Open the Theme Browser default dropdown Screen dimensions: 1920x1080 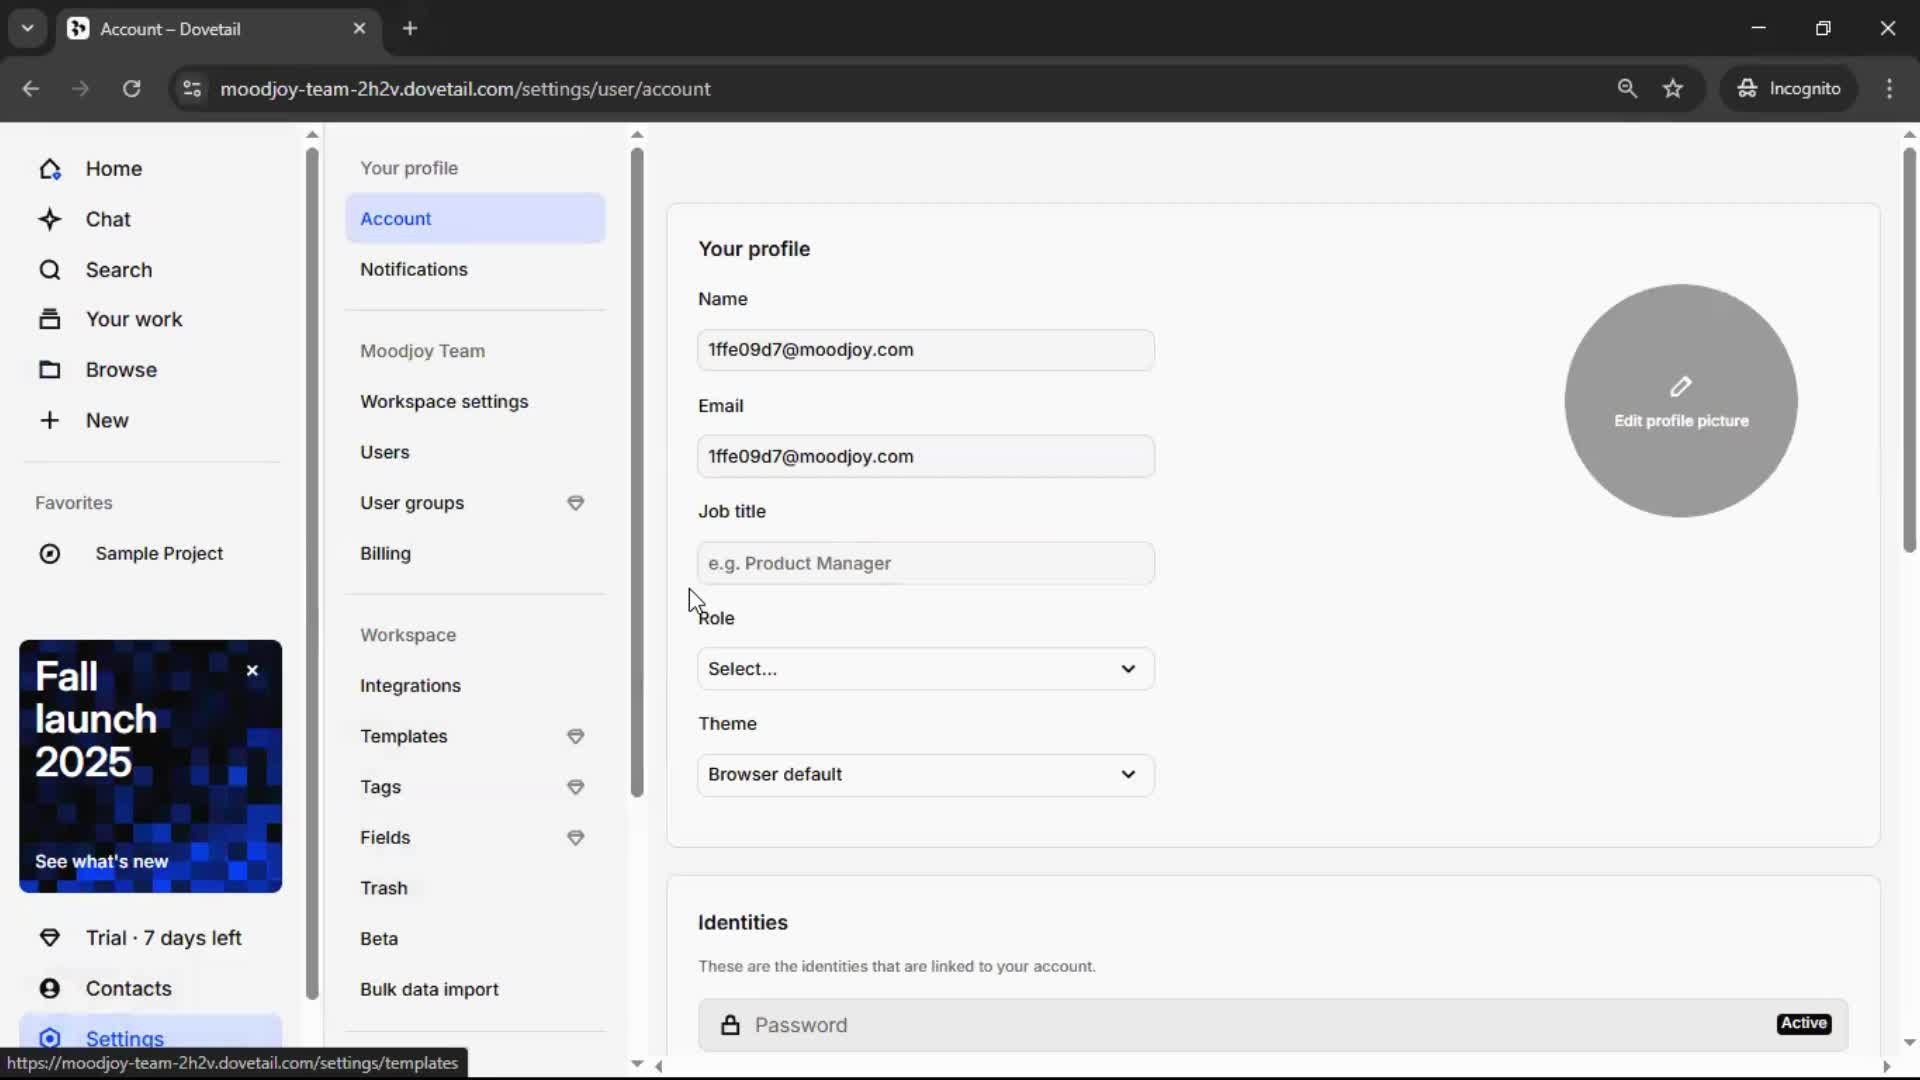point(925,775)
